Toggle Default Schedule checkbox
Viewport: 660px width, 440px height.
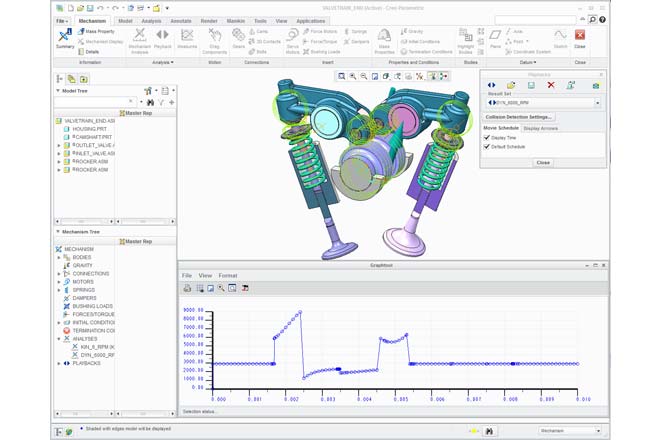487,147
